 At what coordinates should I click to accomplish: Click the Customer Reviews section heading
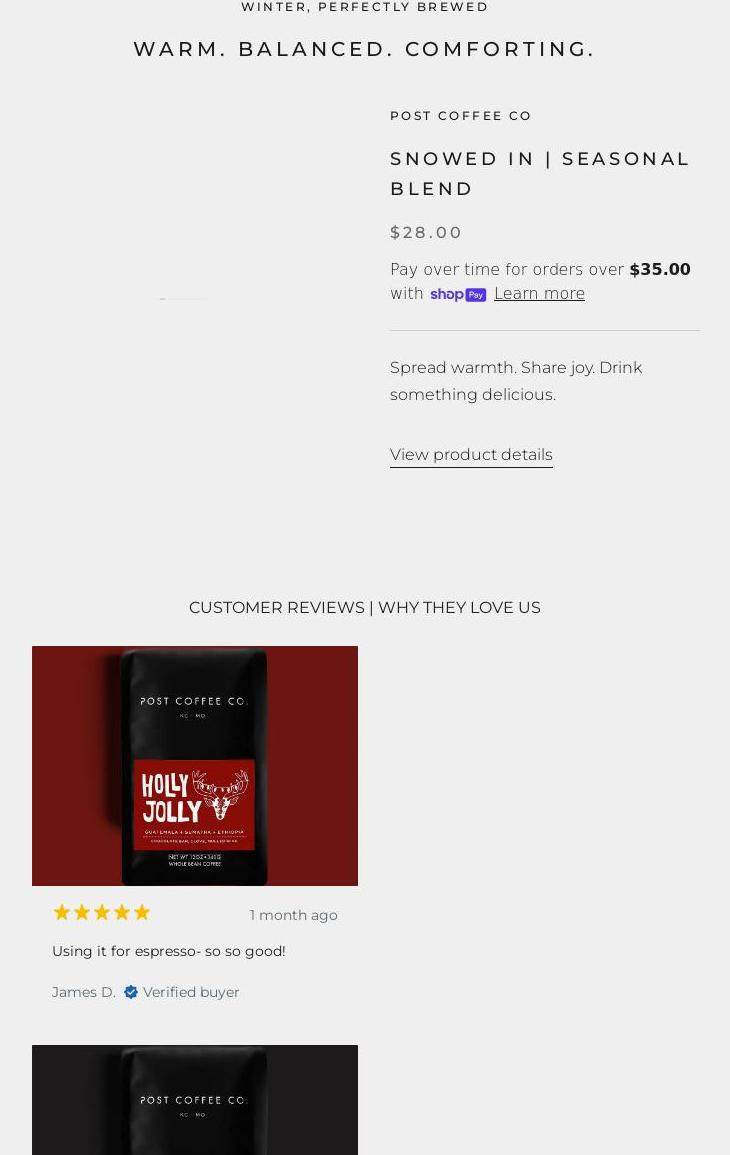pyautogui.click(x=365, y=608)
